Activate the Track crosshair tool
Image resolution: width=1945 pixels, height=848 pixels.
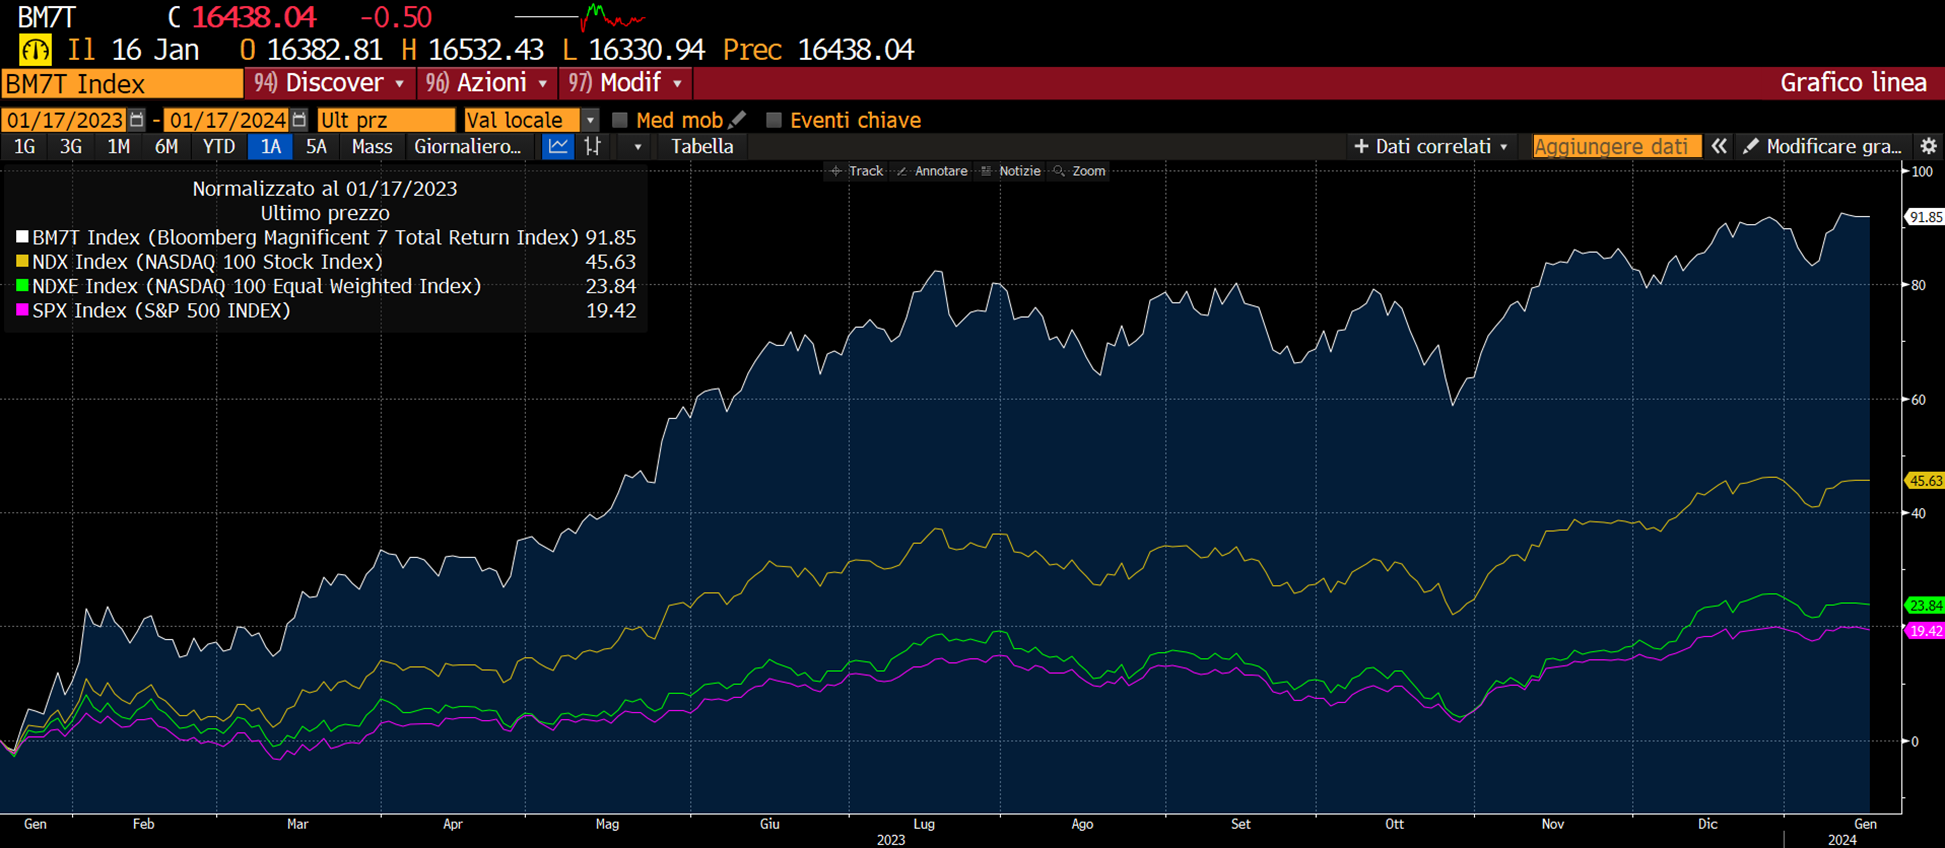(x=857, y=171)
